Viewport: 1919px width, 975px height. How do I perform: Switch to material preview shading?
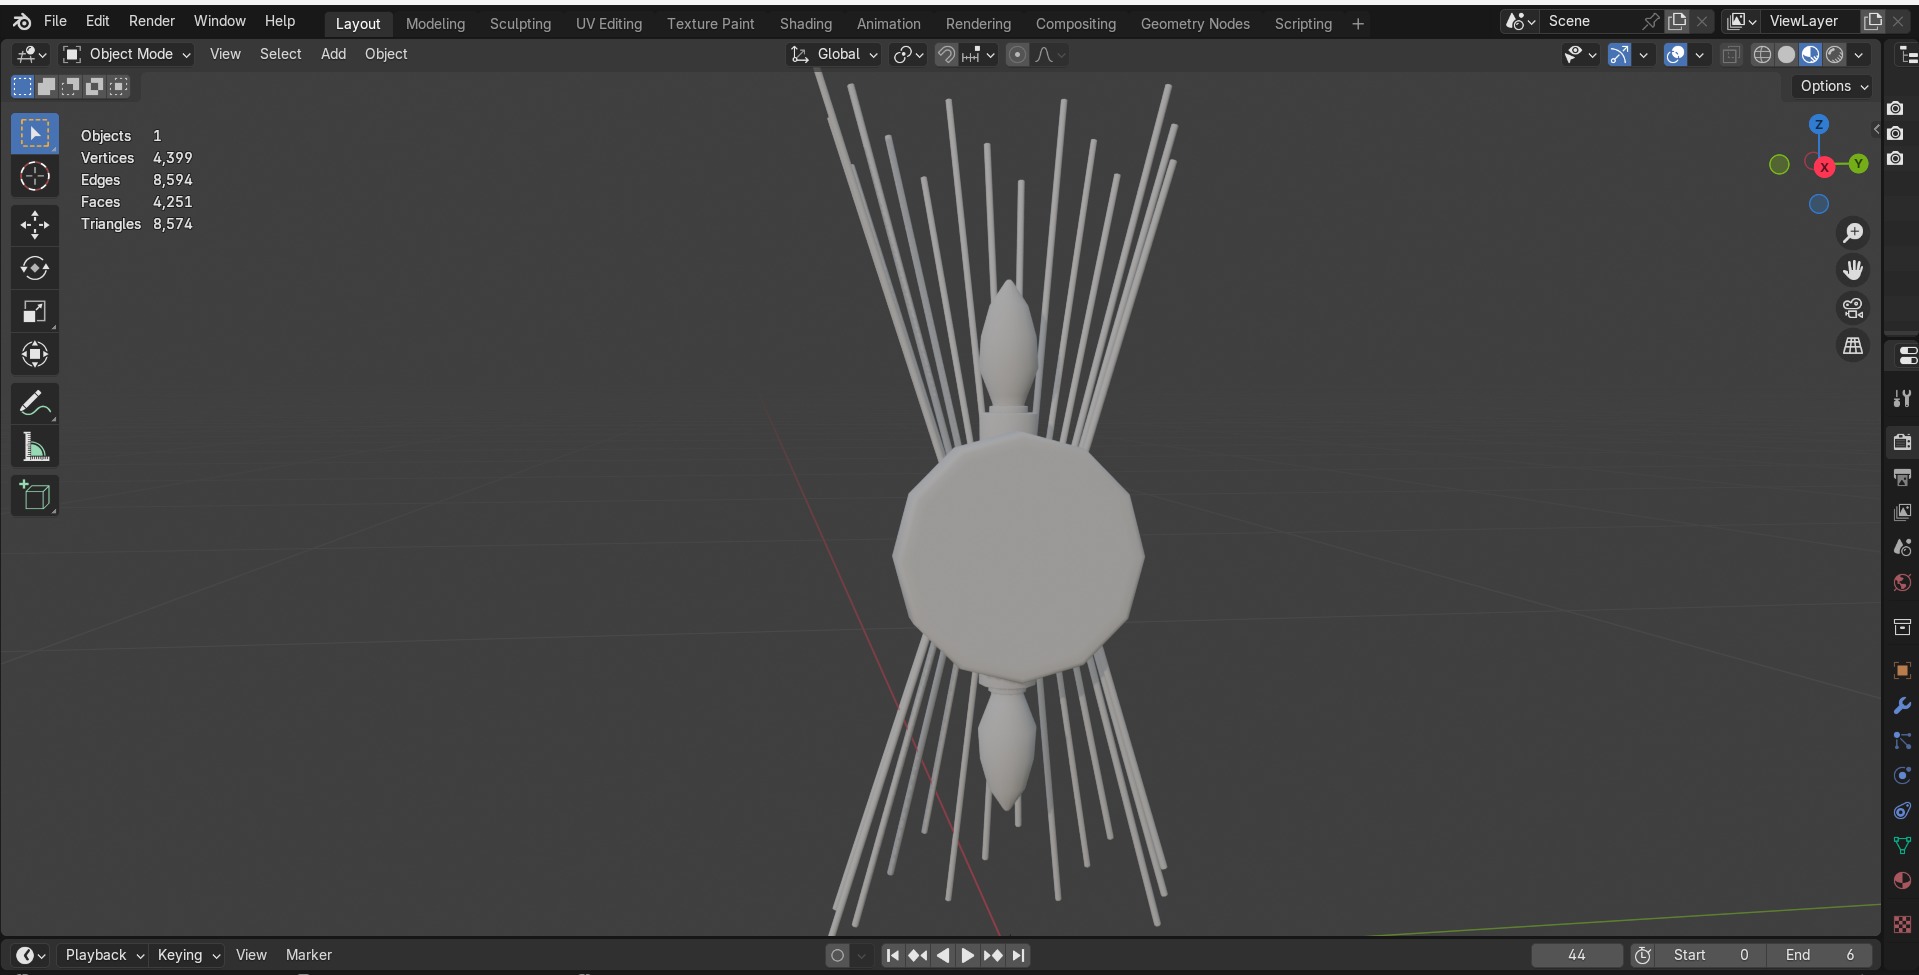pyautogui.click(x=1811, y=55)
